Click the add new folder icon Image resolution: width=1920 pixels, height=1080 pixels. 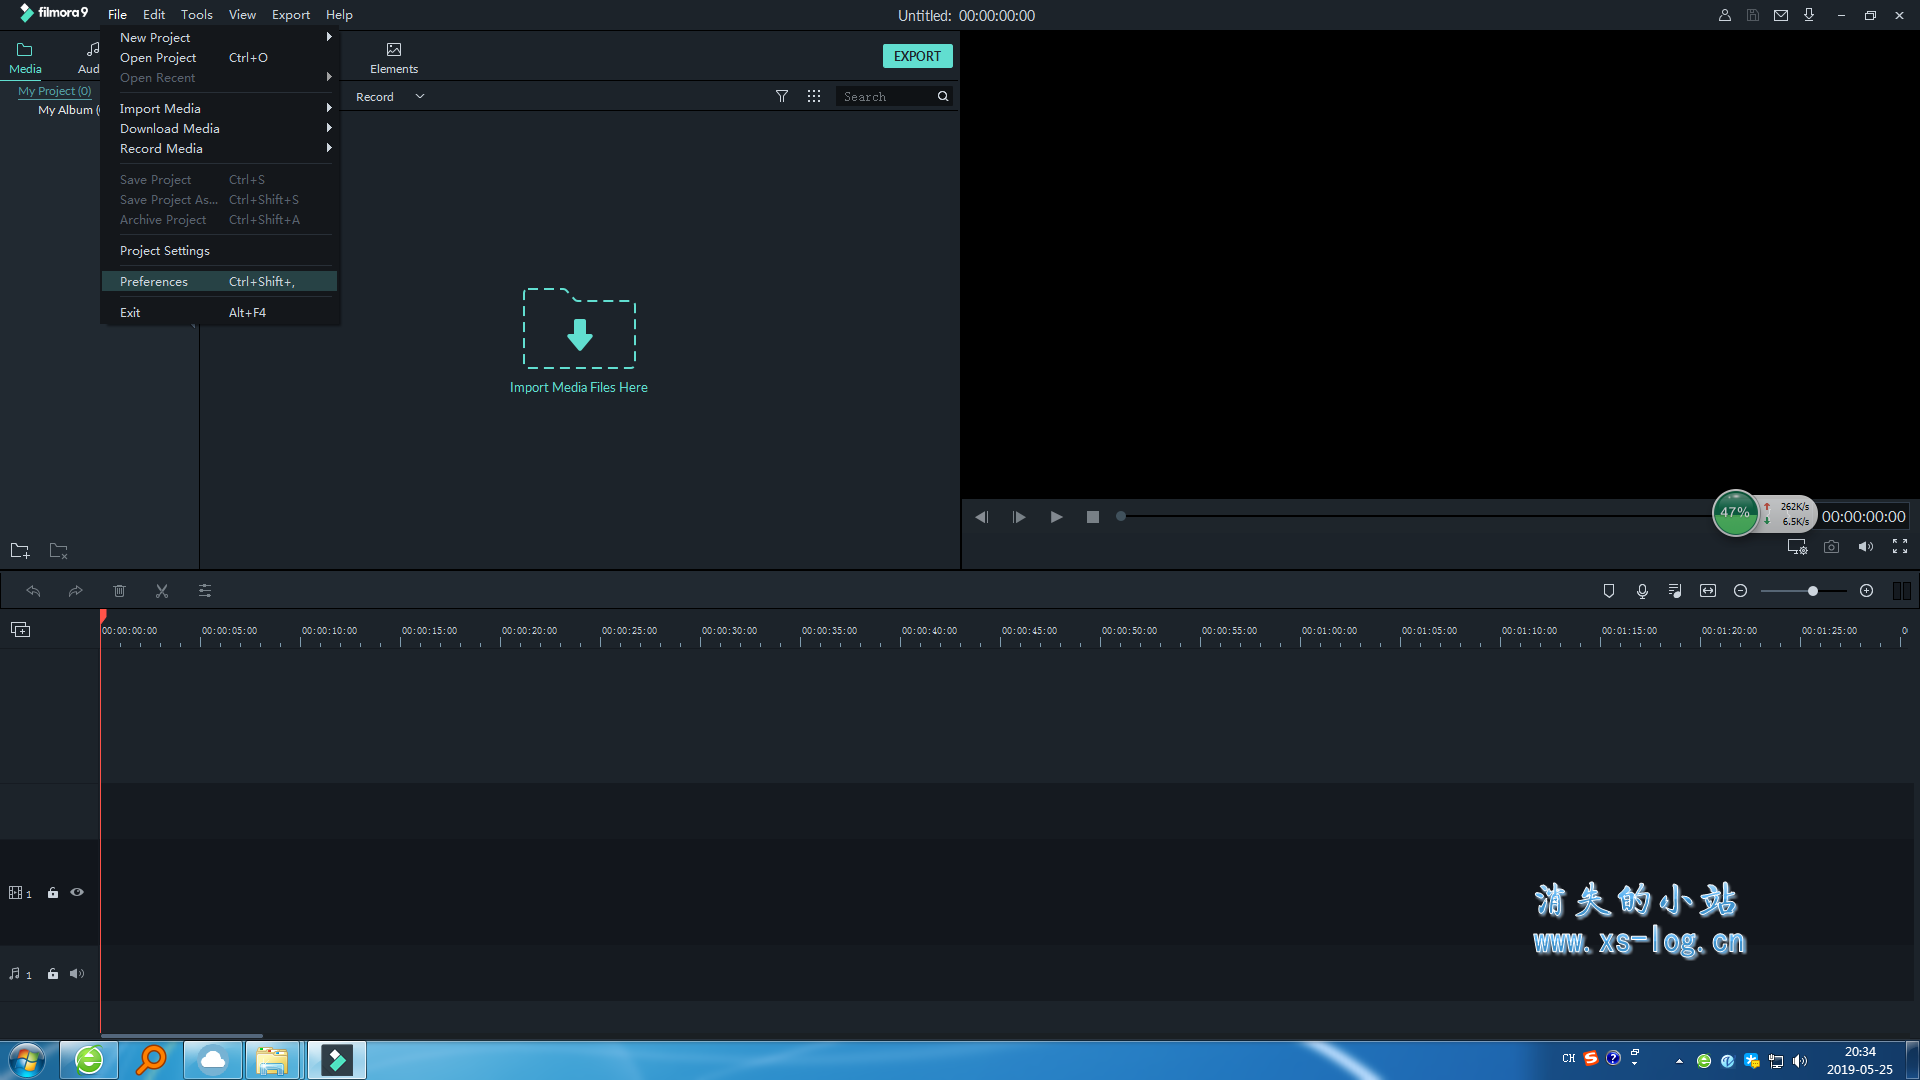[x=20, y=551]
